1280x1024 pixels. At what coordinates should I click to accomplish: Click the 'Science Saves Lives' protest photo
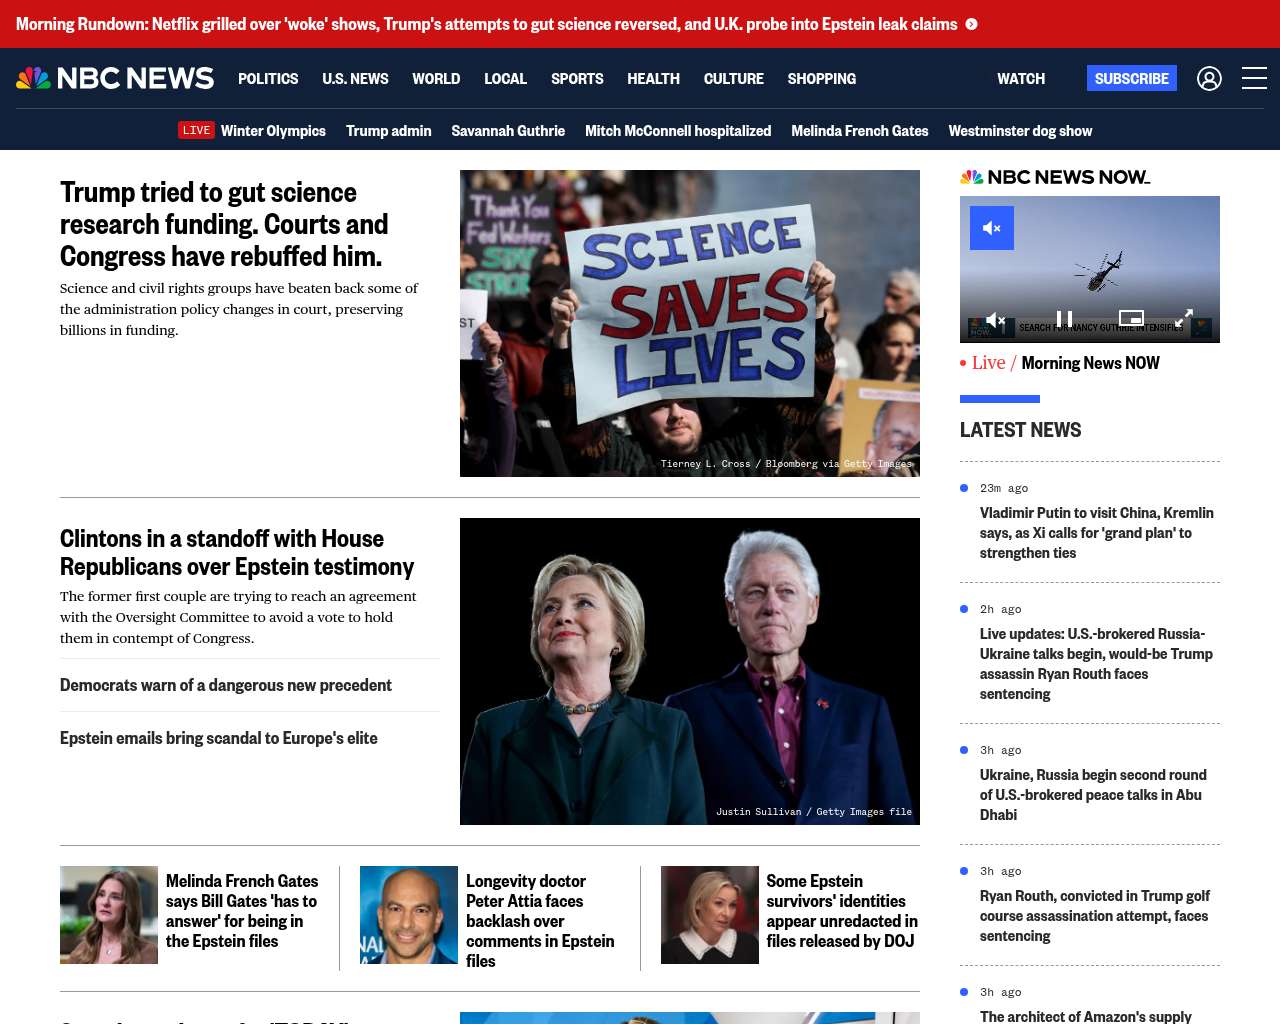point(690,323)
